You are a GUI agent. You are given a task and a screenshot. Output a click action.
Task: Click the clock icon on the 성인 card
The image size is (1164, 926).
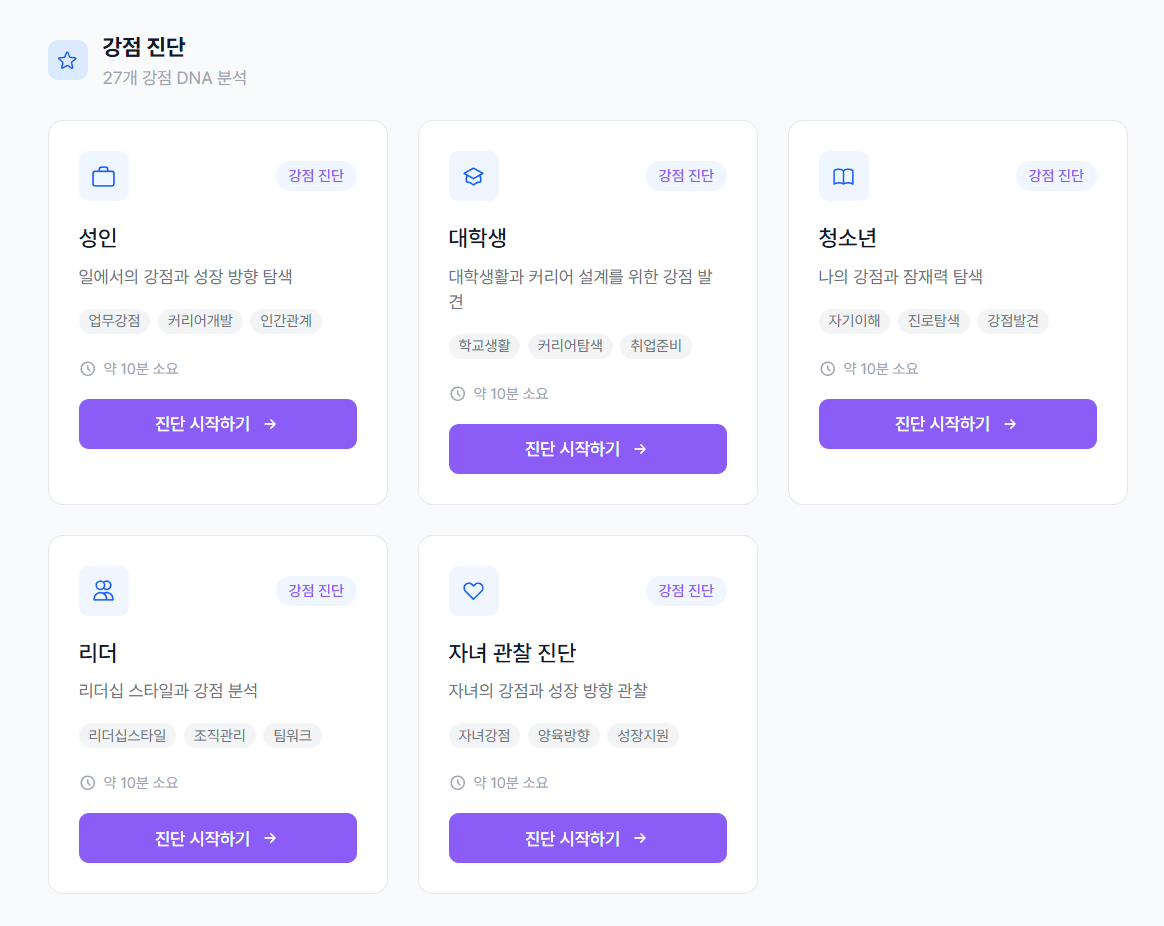[87, 368]
